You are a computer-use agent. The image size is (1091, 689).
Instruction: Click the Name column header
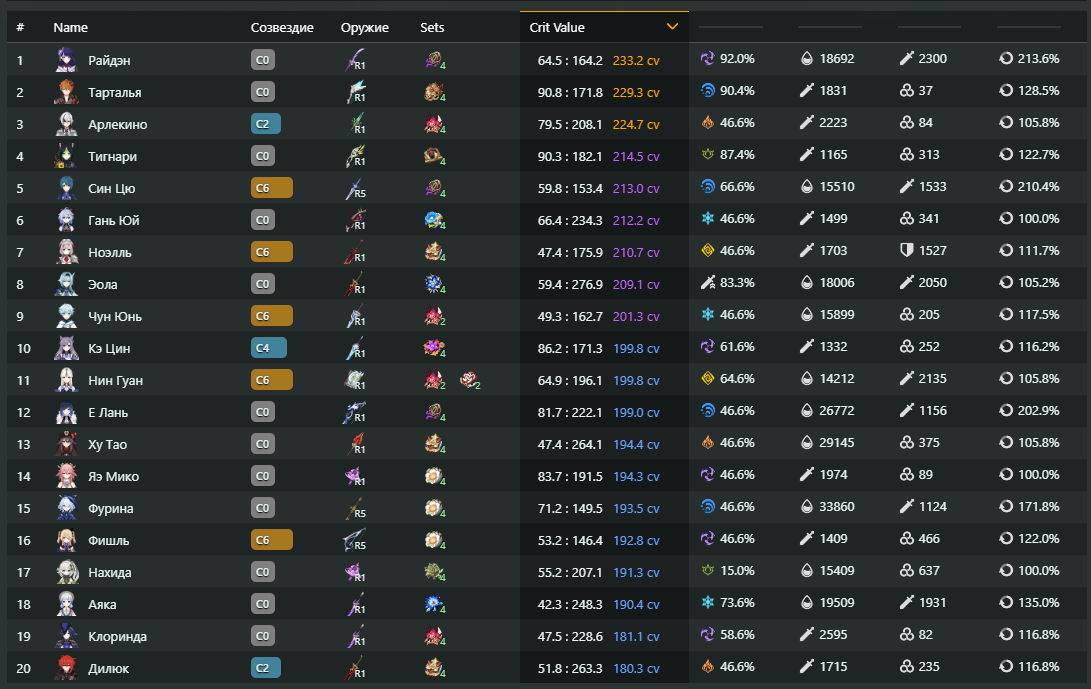click(70, 28)
